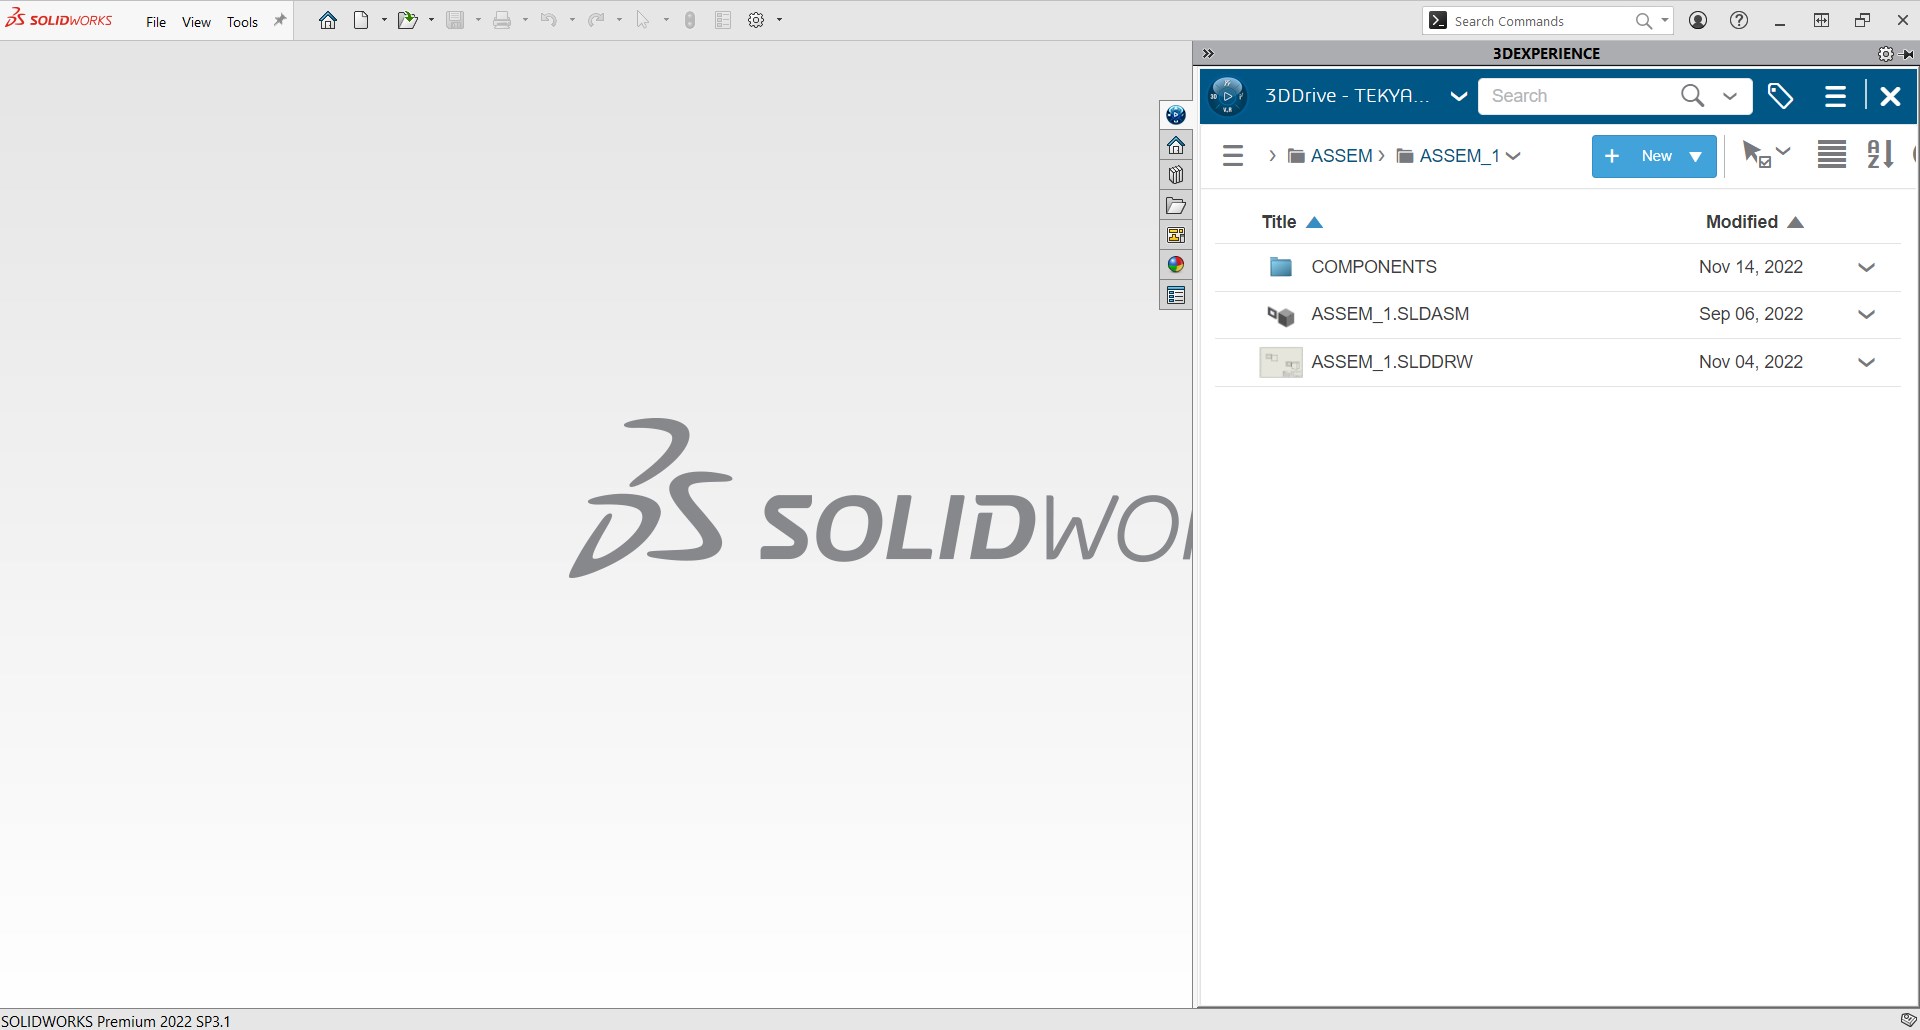Image resolution: width=1920 pixels, height=1030 pixels.
Task: Open 3DEXPERIENCE pane settings gear
Action: click(1885, 54)
